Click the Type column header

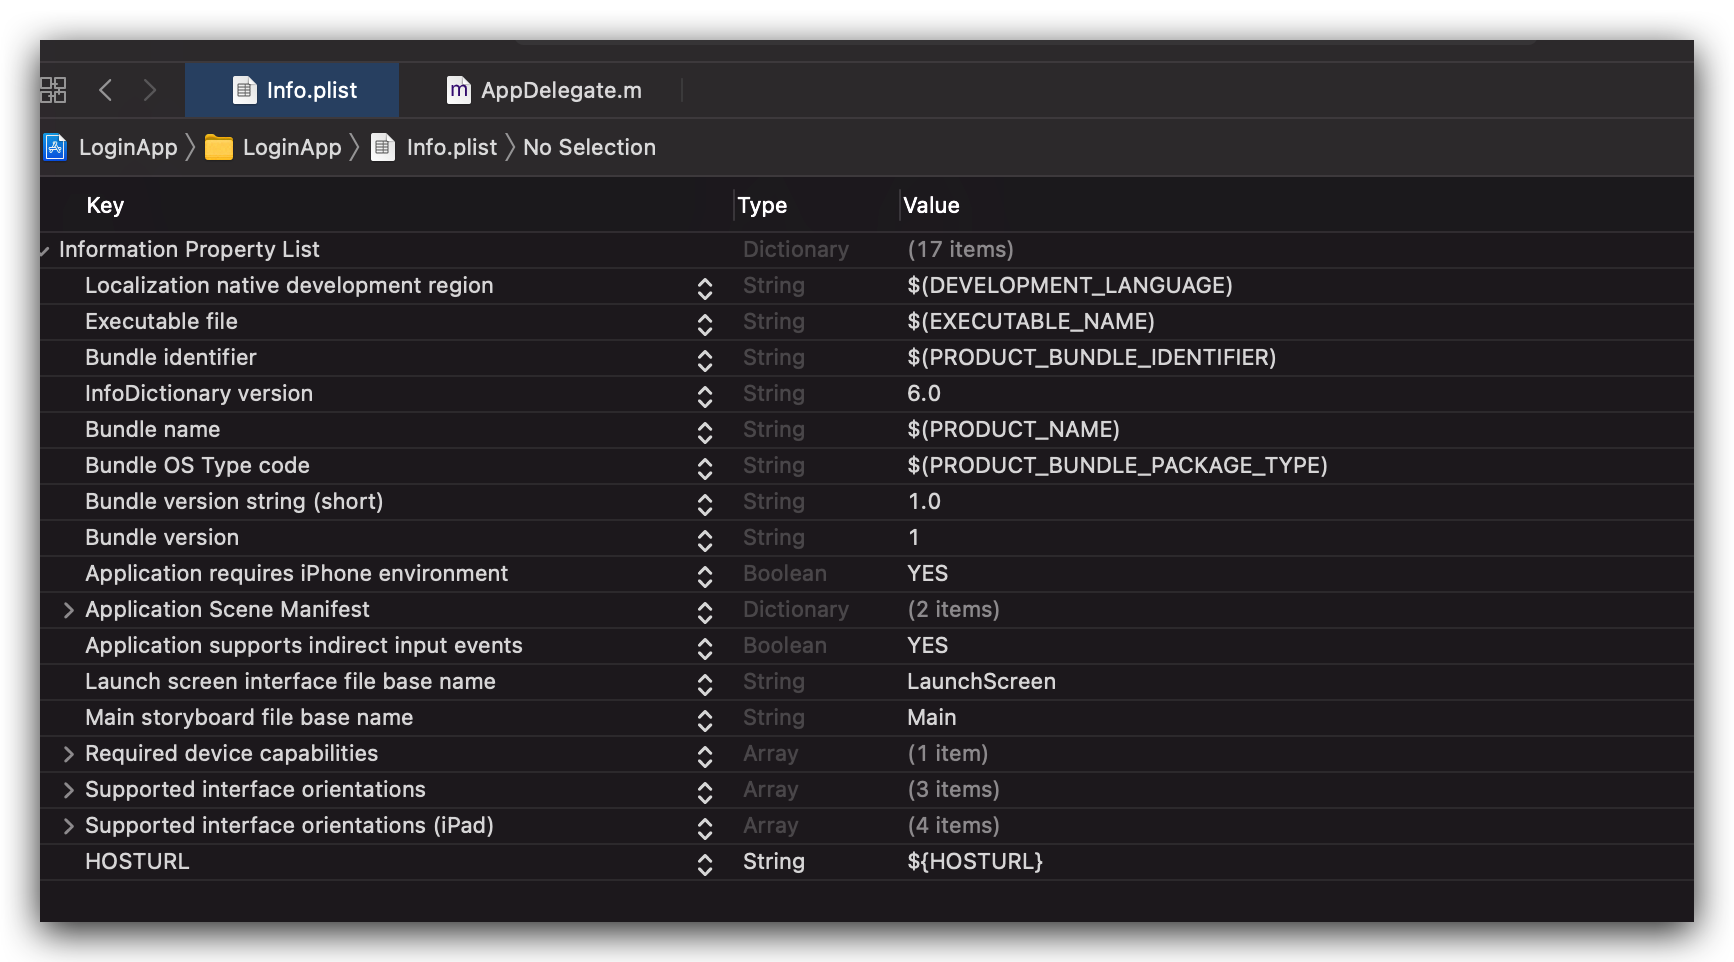[762, 205]
